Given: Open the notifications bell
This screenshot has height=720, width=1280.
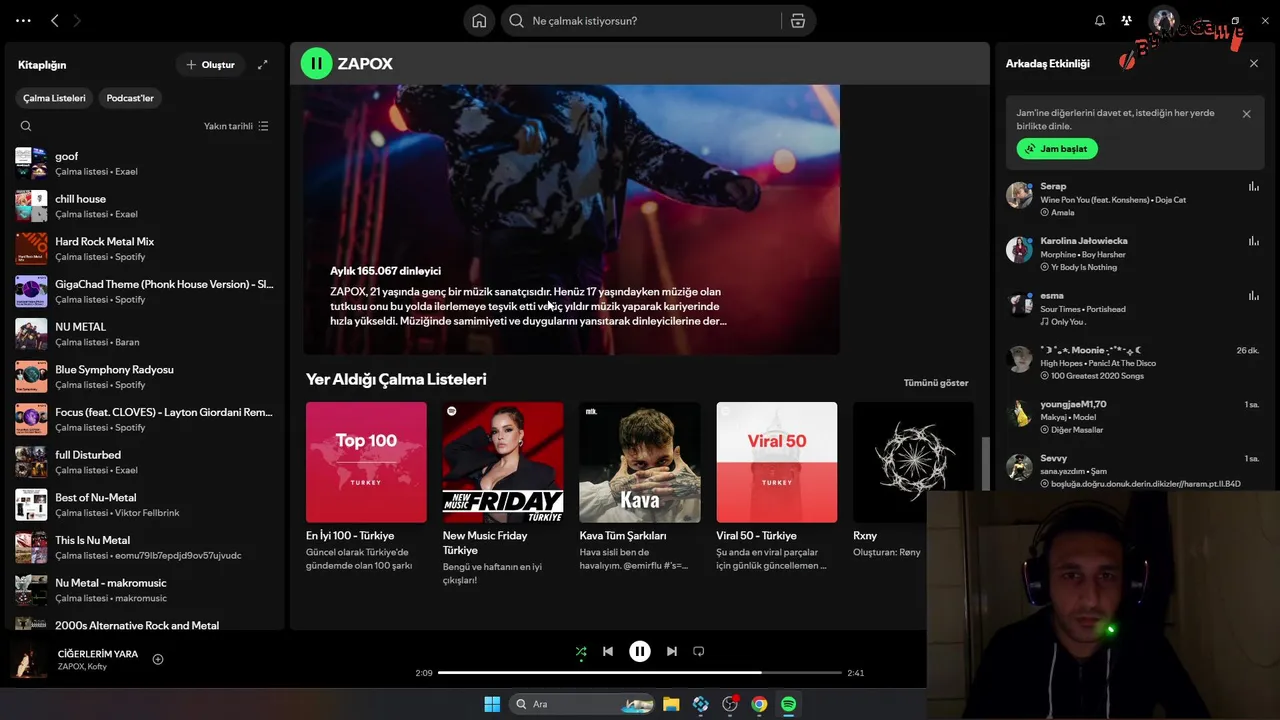Looking at the screenshot, I should [1100, 21].
